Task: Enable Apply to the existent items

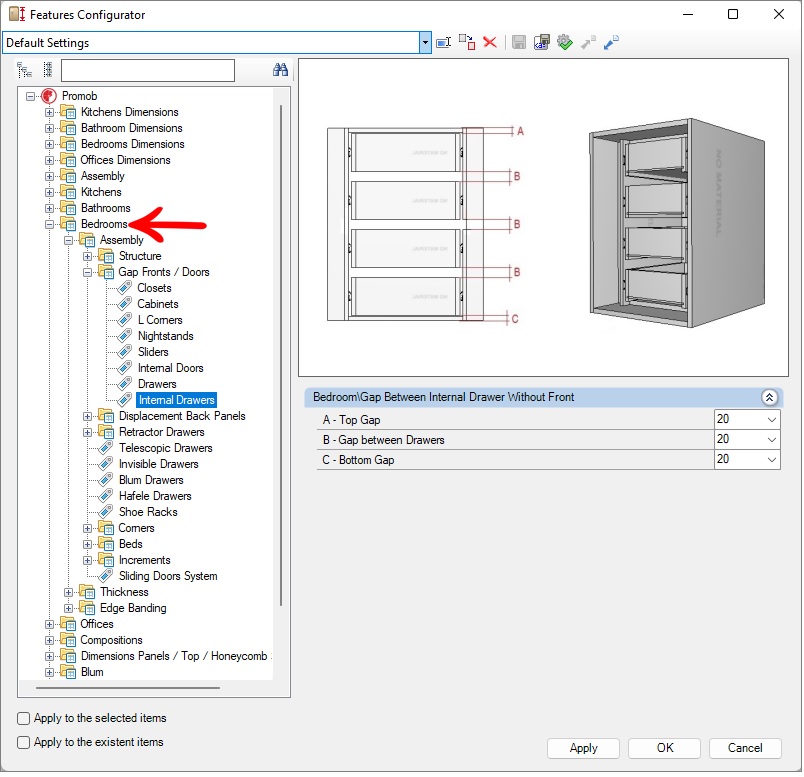Action: click(24, 742)
